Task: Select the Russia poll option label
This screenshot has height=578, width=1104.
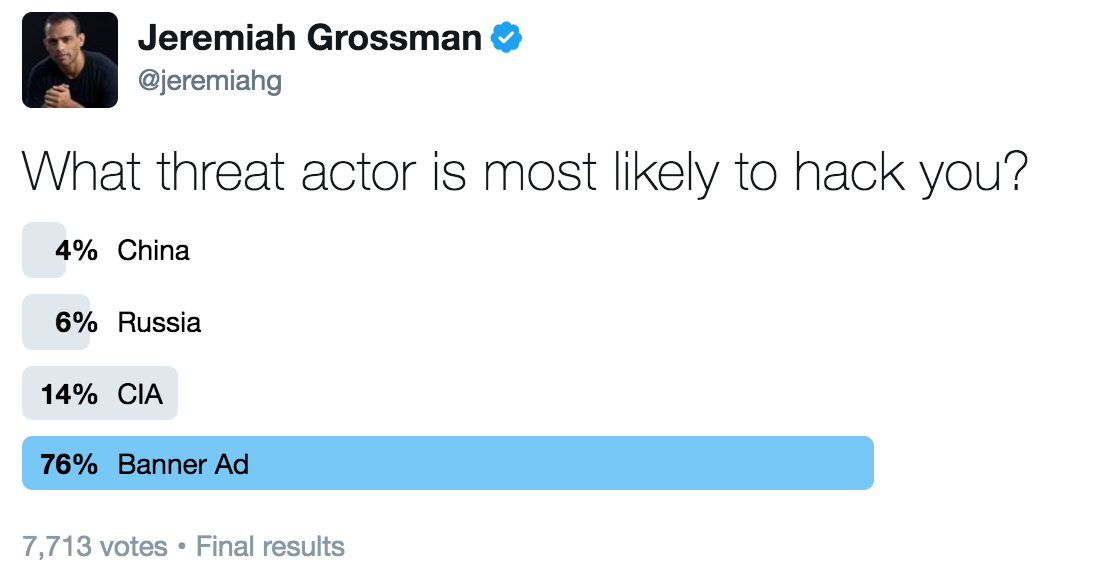Action: [159, 322]
